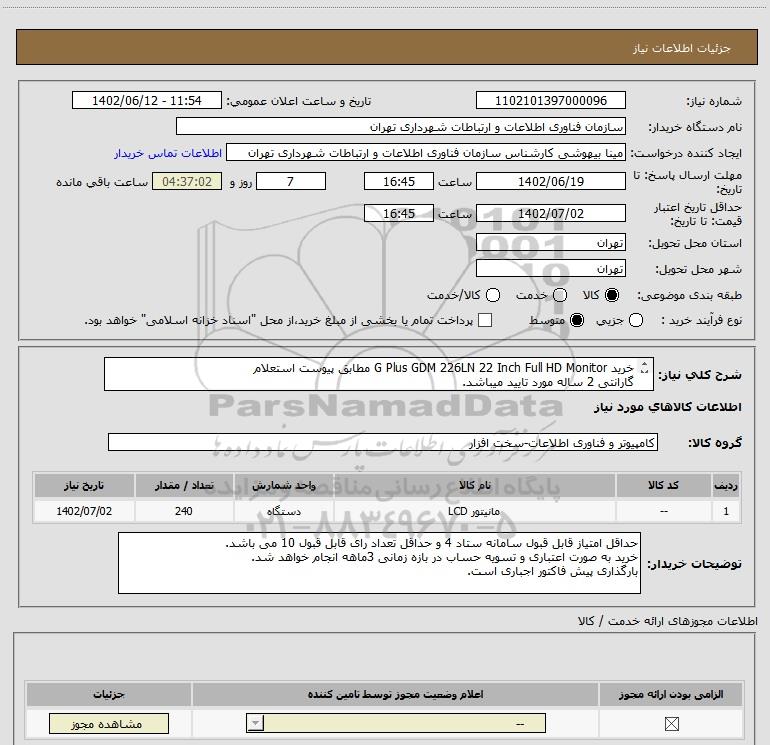Select the خدمت radio button
This screenshot has width=770, height=745.
pyautogui.click(x=560, y=295)
